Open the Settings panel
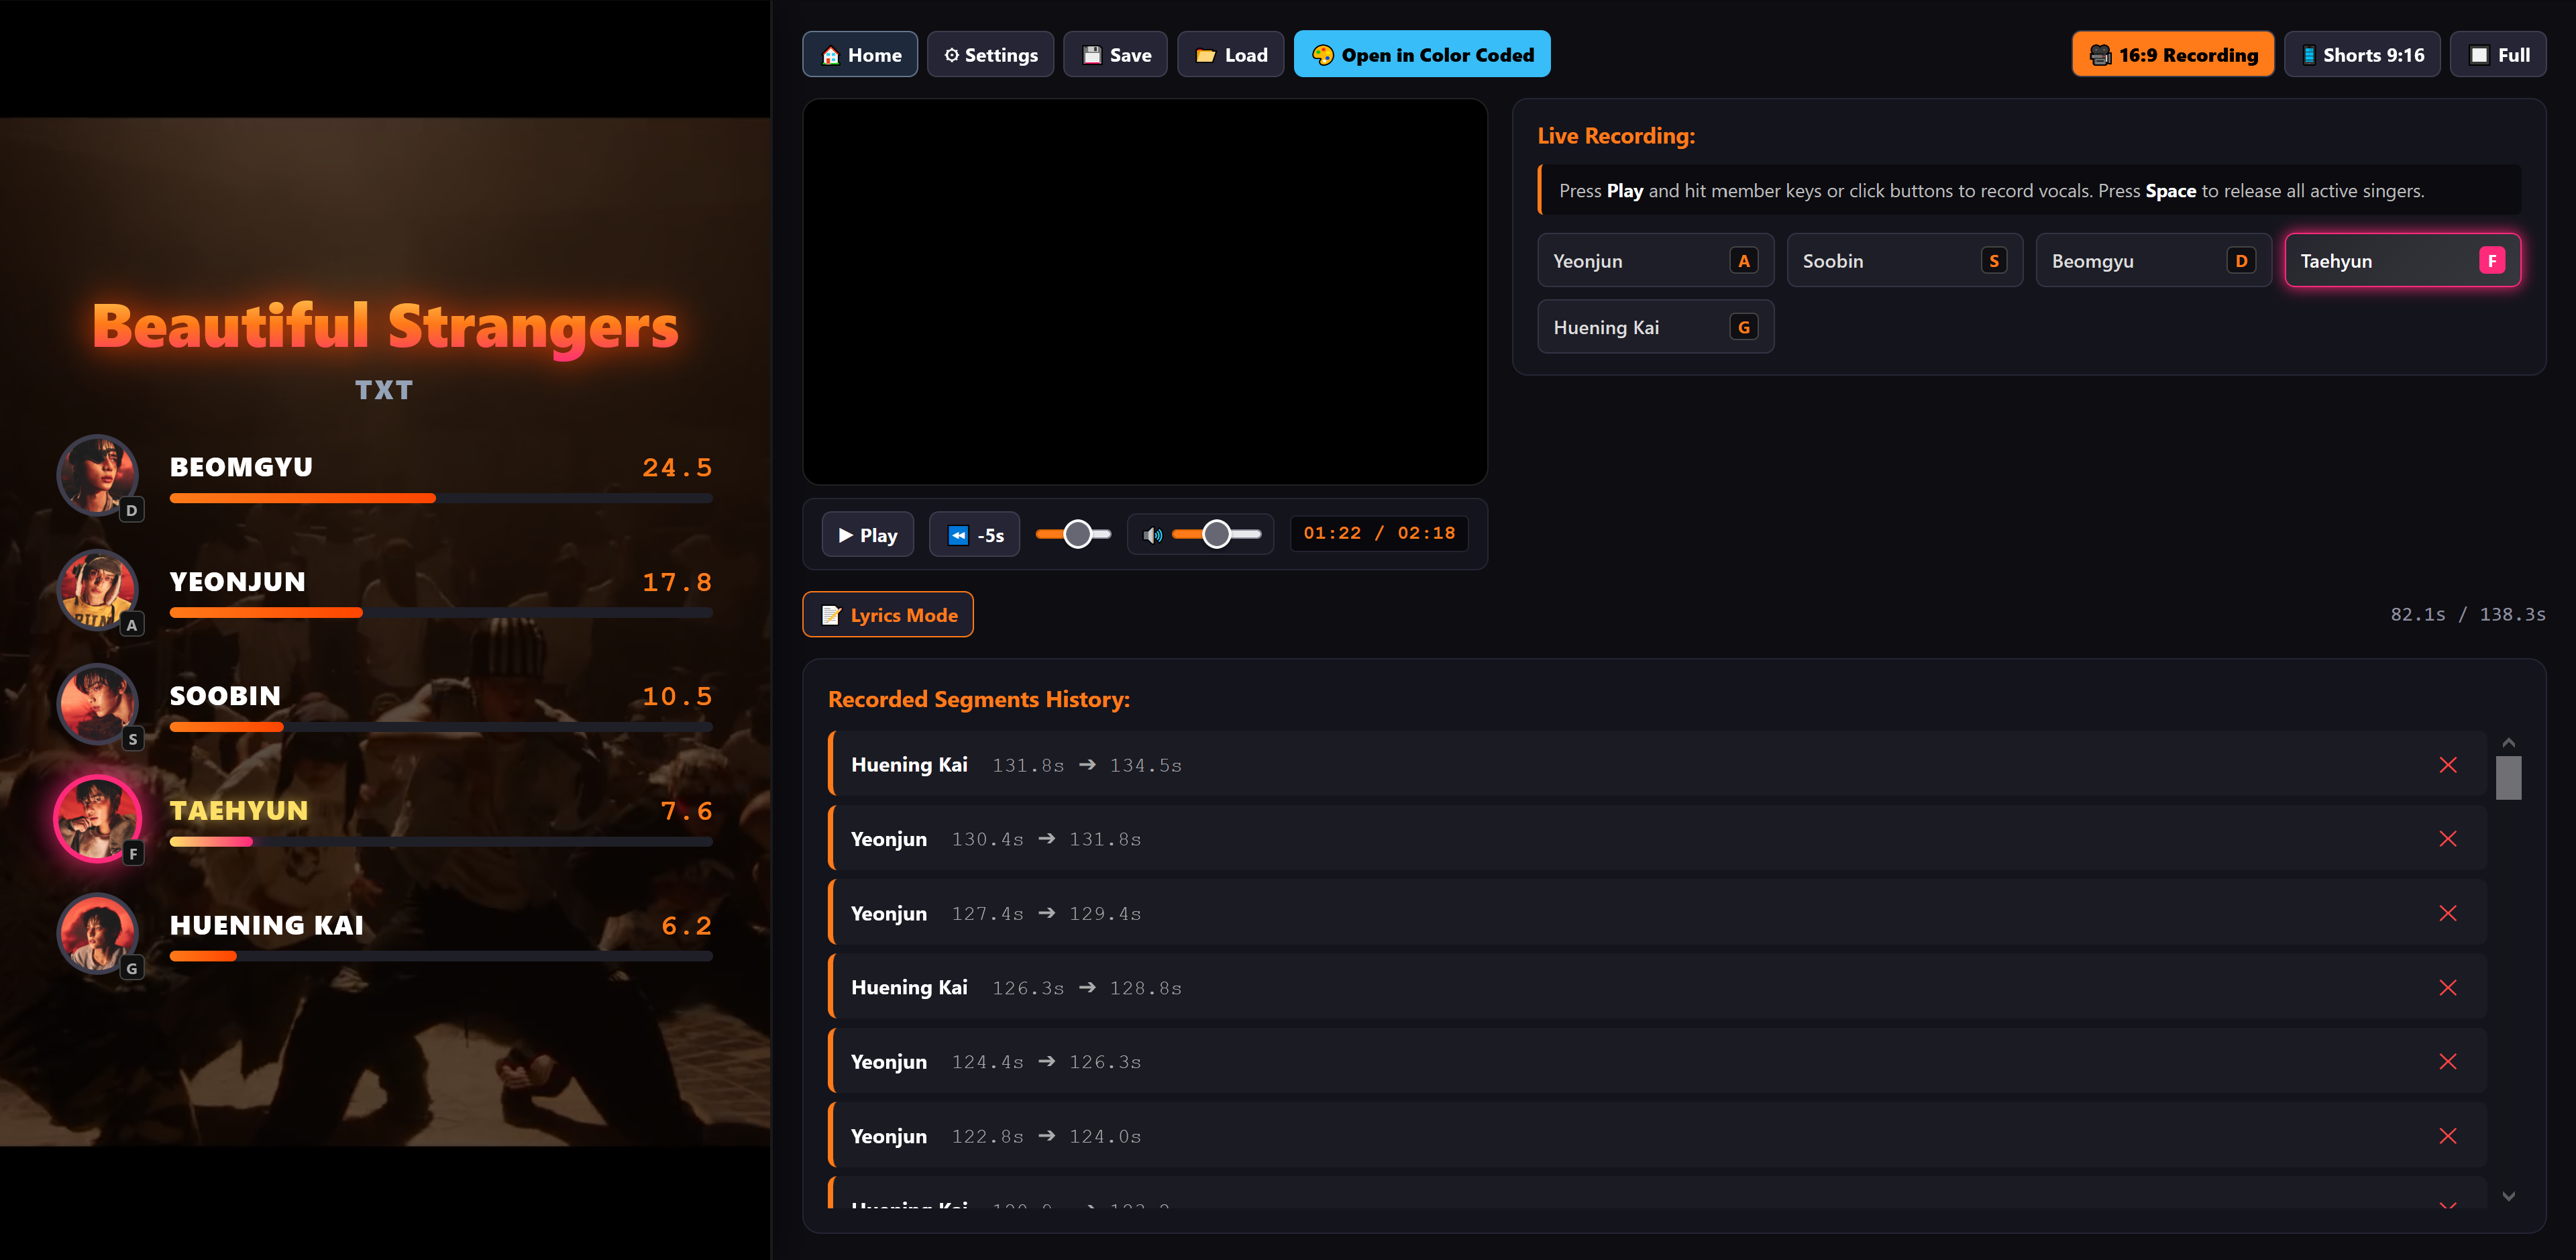The height and width of the screenshot is (1260, 2576). point(990,55)
